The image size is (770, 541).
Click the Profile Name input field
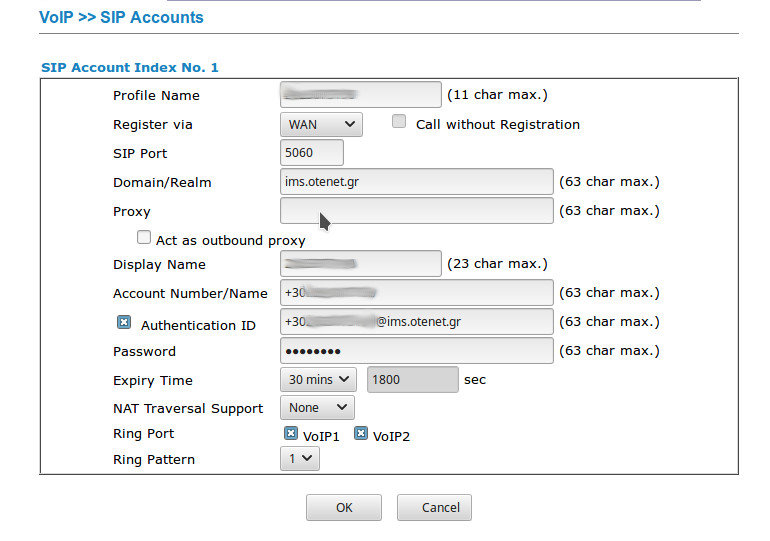360,95
